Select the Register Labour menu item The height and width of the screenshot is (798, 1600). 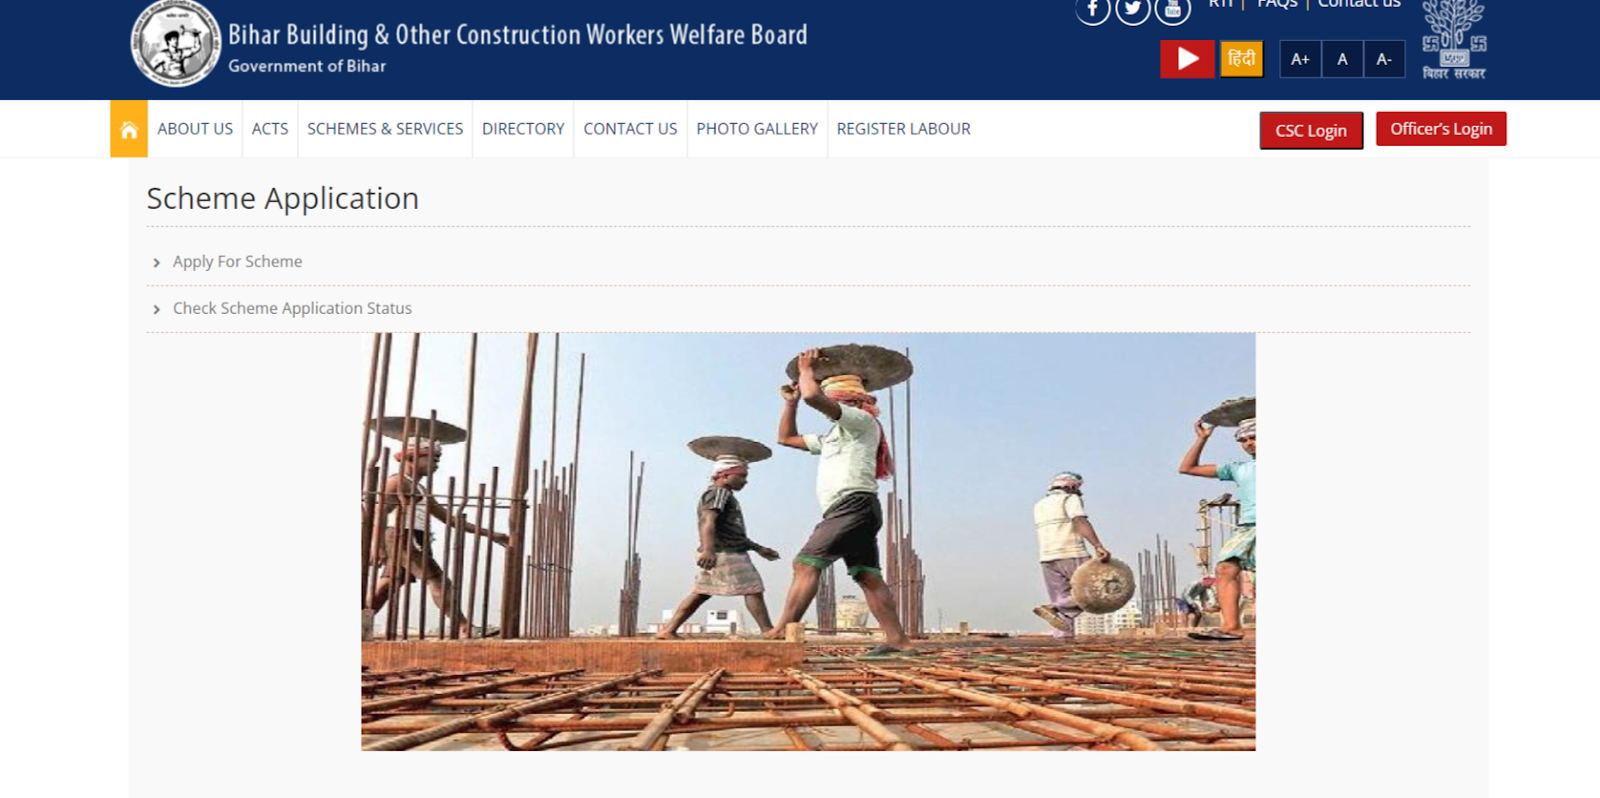(x=904, y=129)
